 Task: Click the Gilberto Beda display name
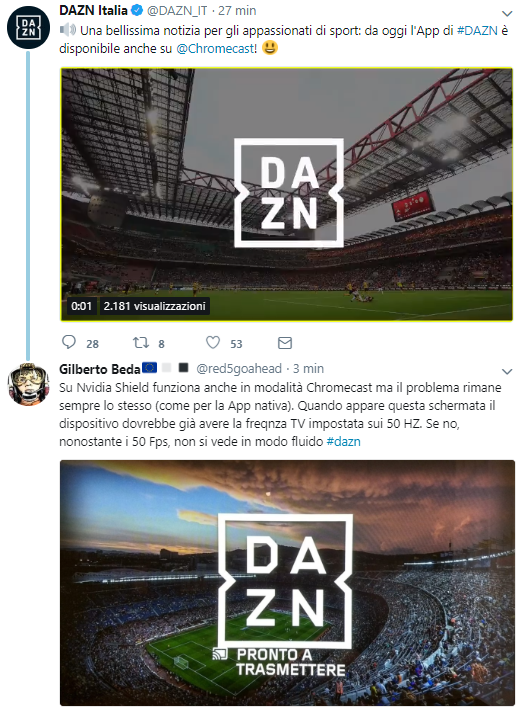[x=100, y=369]
